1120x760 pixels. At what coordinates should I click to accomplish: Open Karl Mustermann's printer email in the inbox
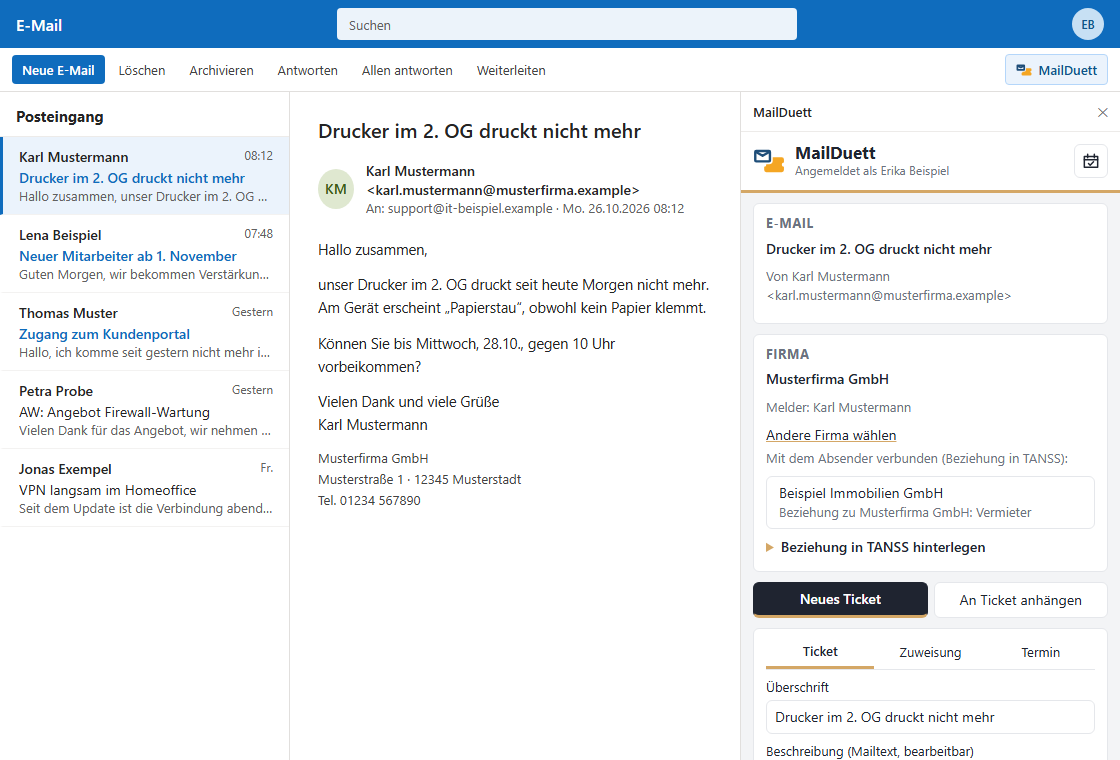tap(145, 176)
